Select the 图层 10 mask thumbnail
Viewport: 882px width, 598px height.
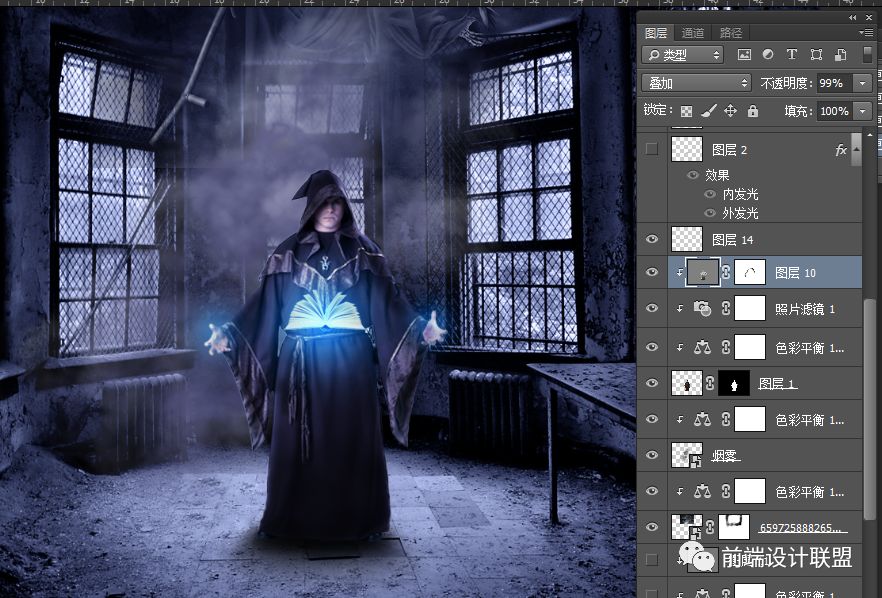point(750,273)
